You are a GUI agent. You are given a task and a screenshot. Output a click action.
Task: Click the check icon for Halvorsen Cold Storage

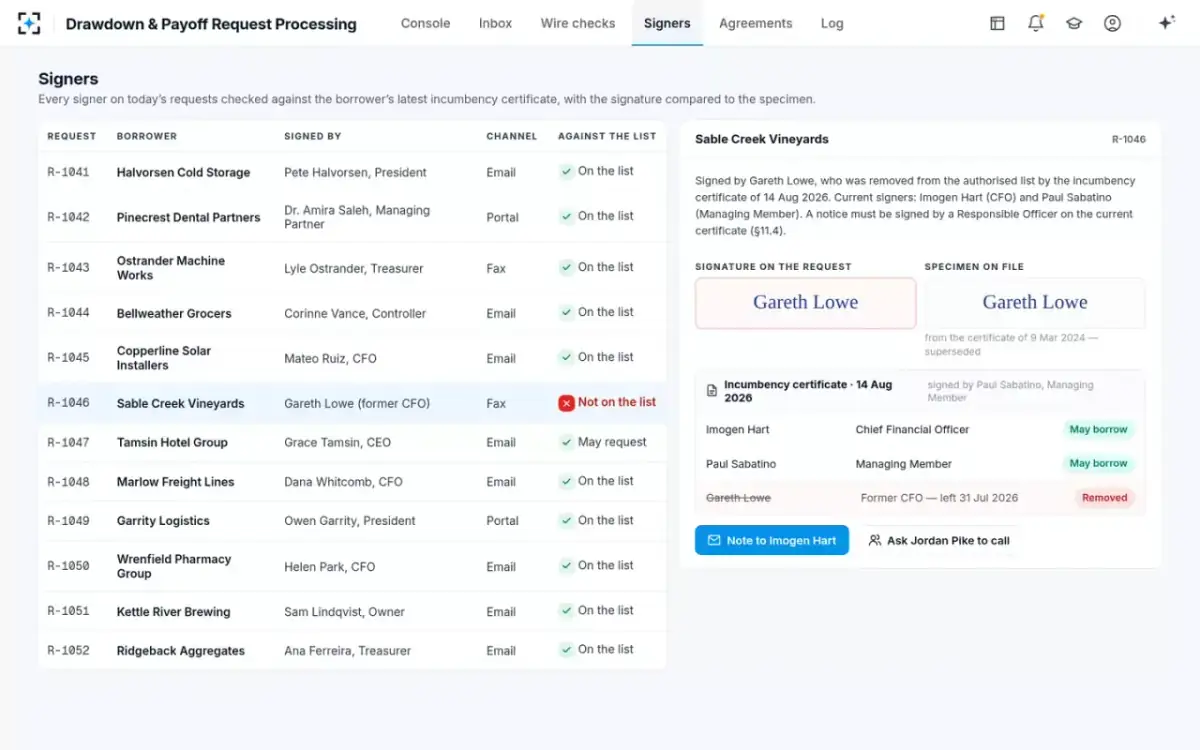pos(566,172)
